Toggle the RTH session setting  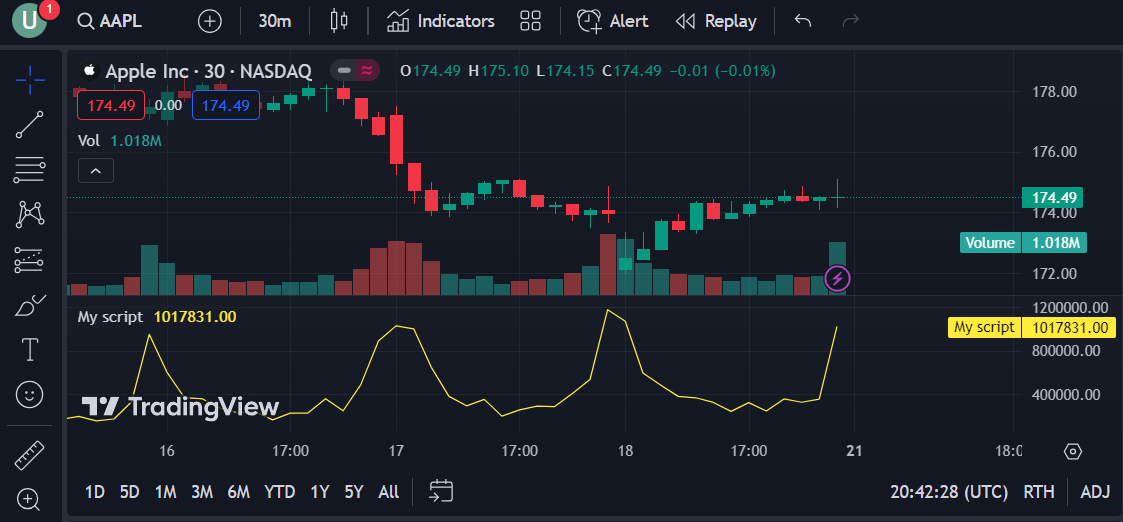pos(1038,492)
